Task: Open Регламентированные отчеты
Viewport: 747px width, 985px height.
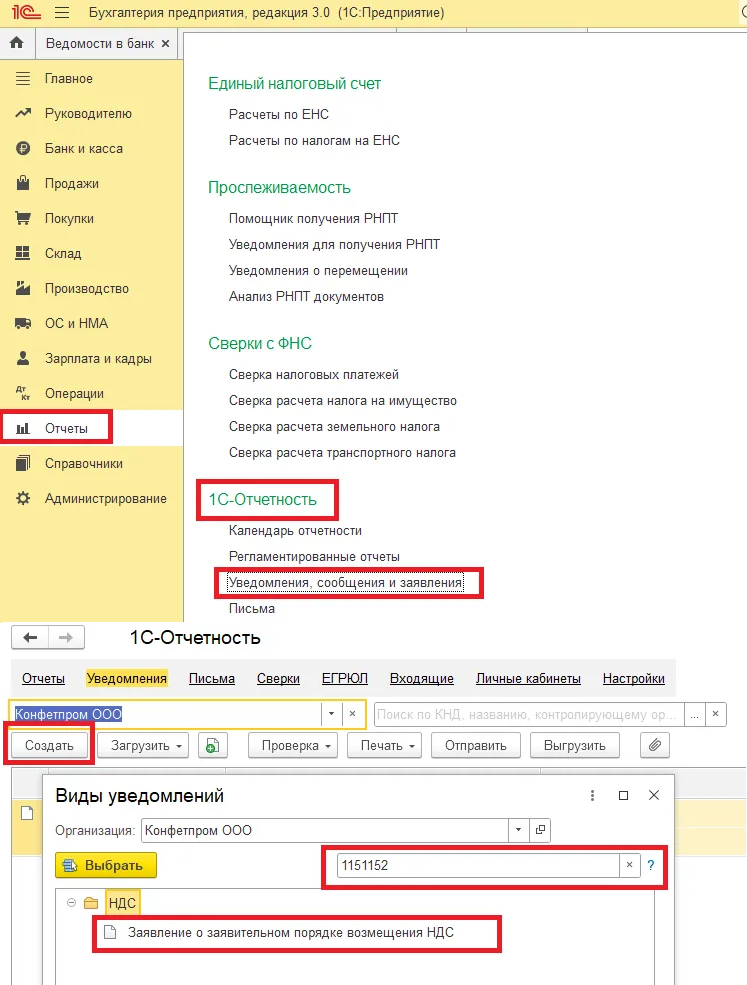Action: [x=314, y=557]
